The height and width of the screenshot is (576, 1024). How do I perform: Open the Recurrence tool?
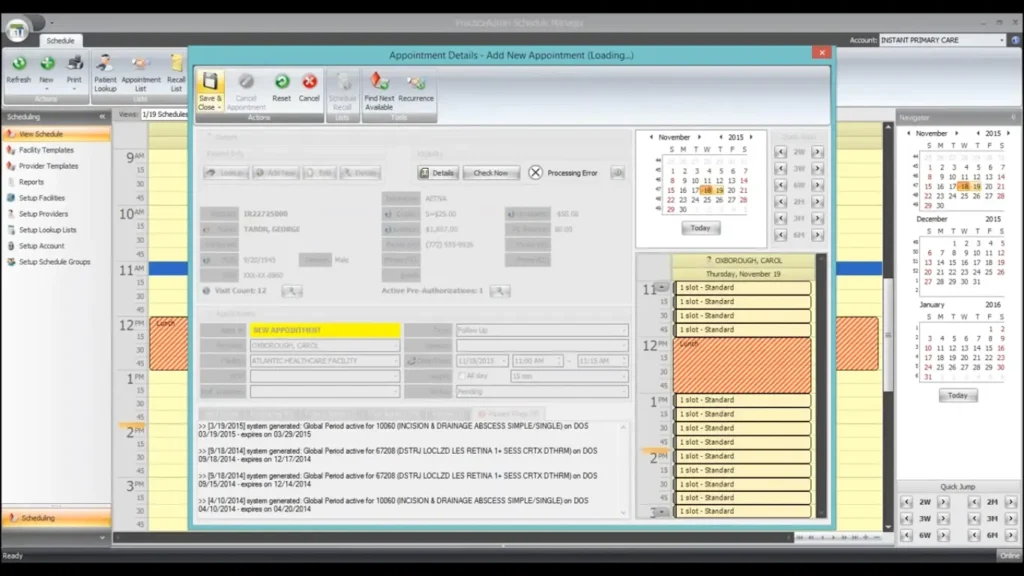click(x=415, y=88)
